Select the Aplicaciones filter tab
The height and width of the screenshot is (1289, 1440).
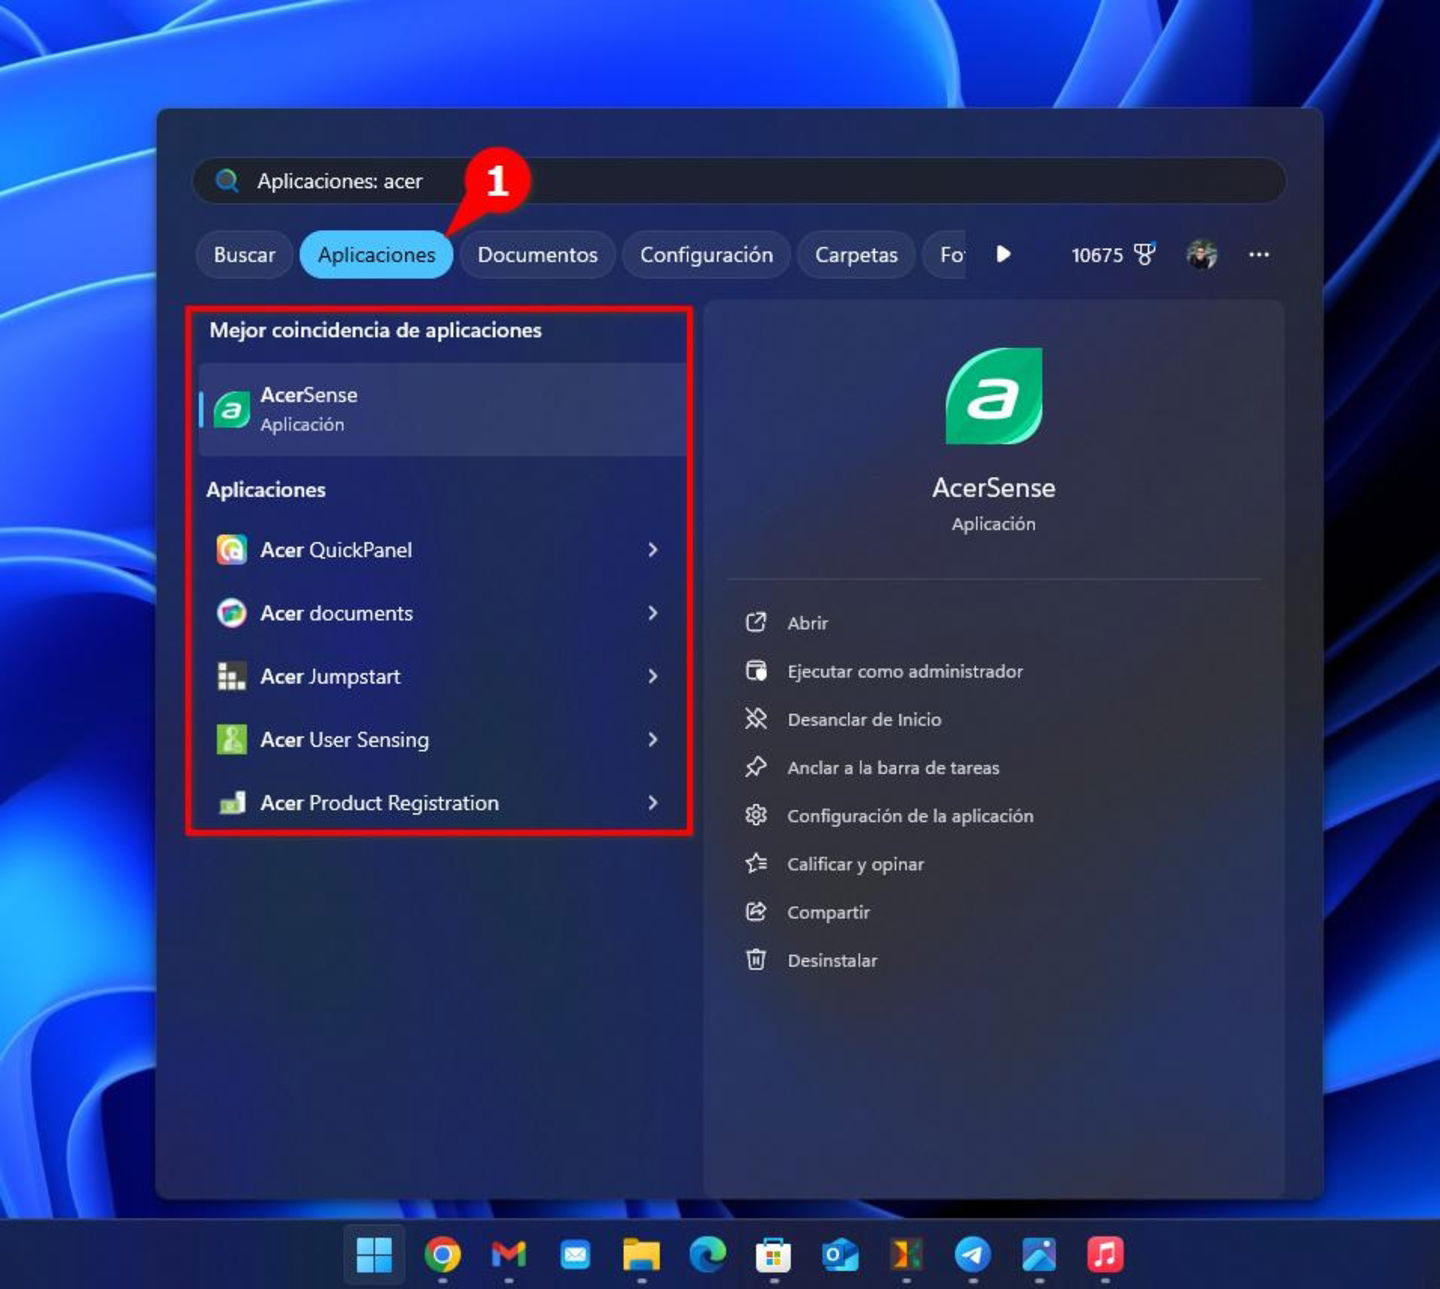click(376, 255)
